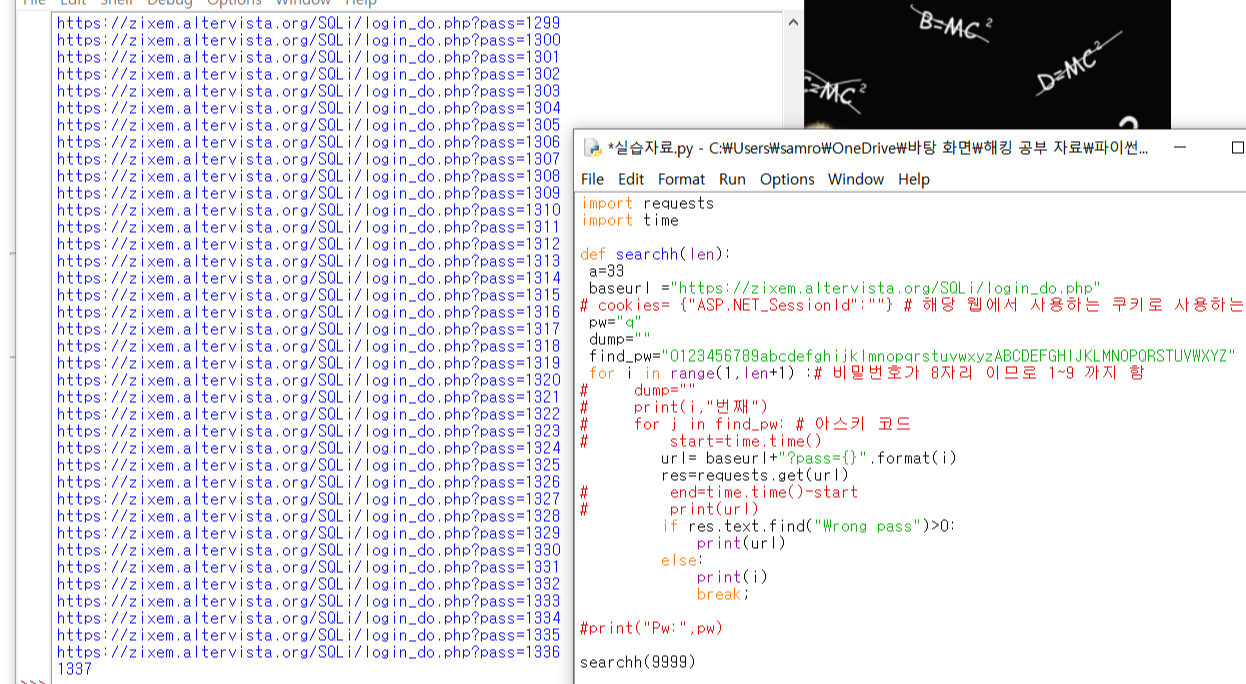Image resolution: width=1246 pixels, height=684 pixels.
Task: Click the 'url= baseurl+"?pass={}".format(i)' line
Action: pos(809,458)
